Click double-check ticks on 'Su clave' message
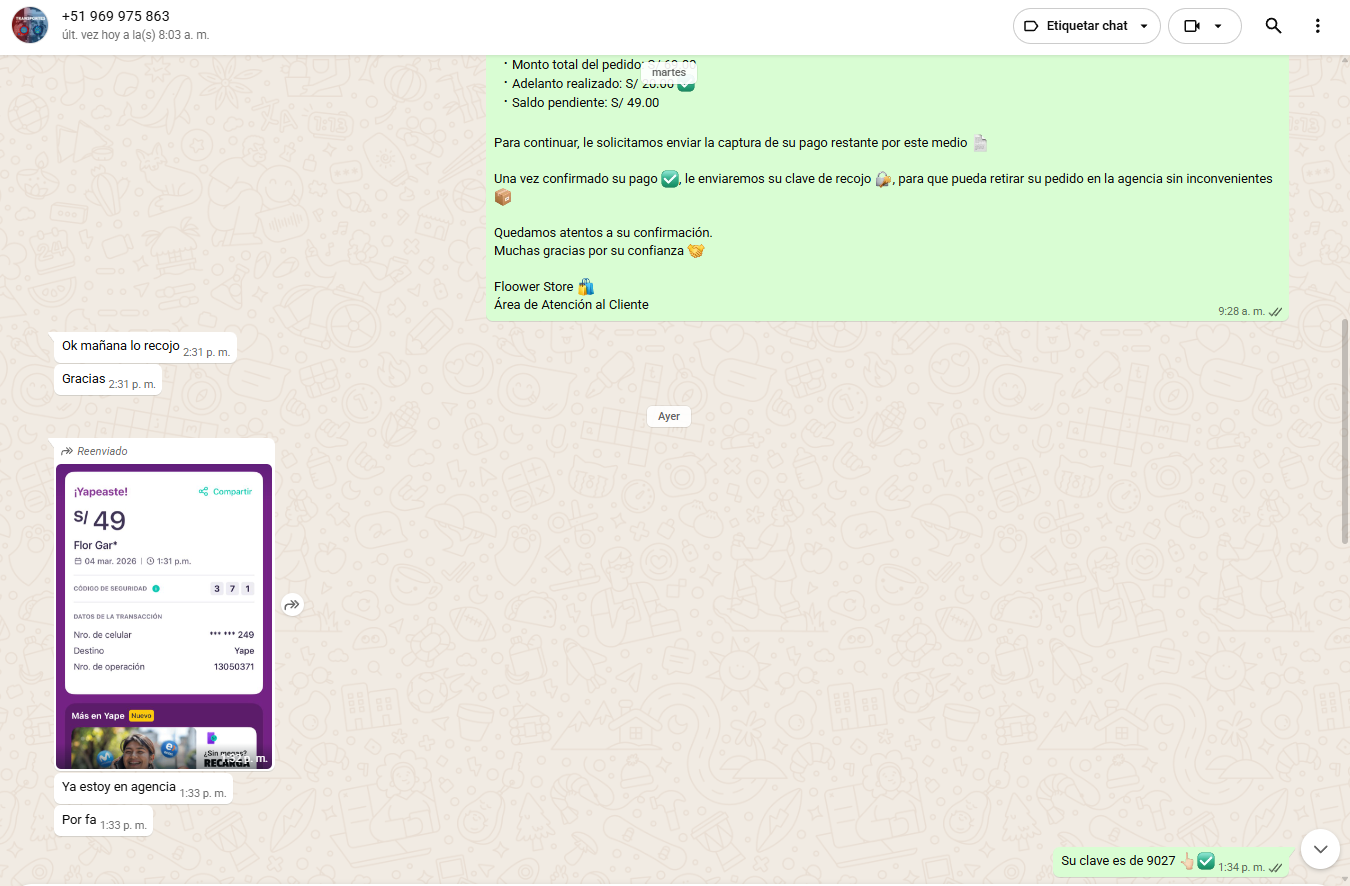The image size is (1350, 886). (1275, 868)
